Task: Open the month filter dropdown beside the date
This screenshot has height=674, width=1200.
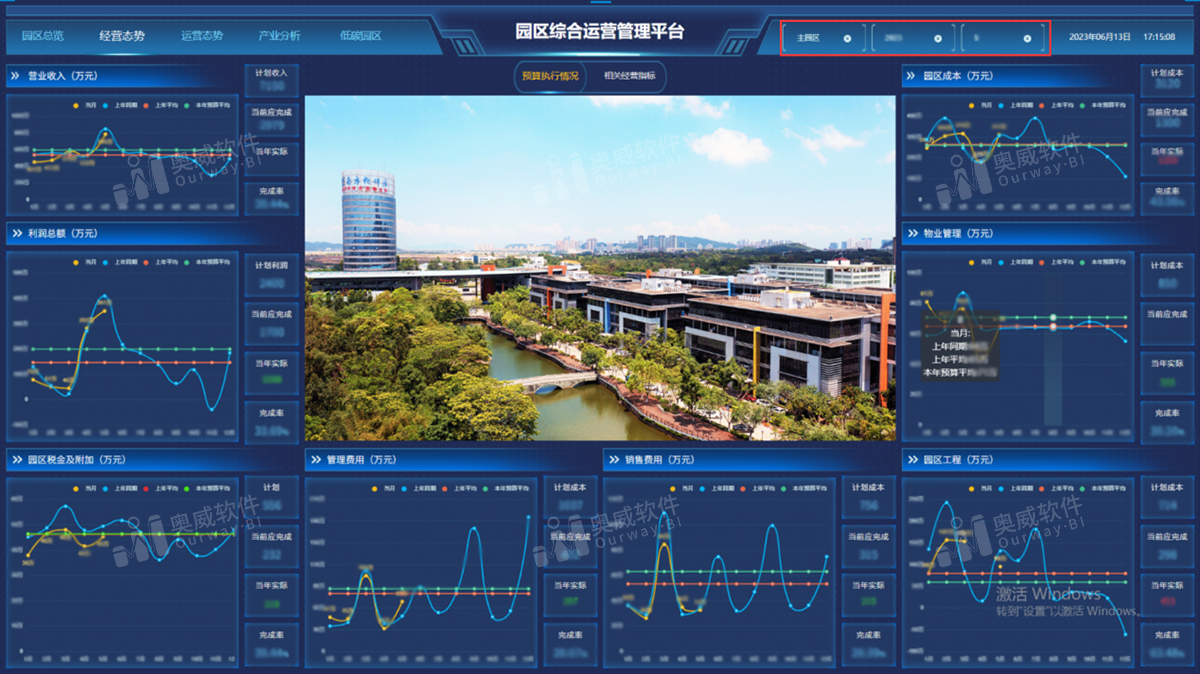Action: pyautogui.click(x=1003, y=38)
